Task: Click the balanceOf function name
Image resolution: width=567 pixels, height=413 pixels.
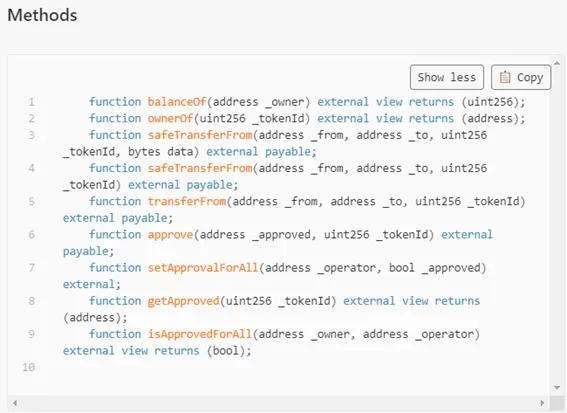Action: [177, 102]
